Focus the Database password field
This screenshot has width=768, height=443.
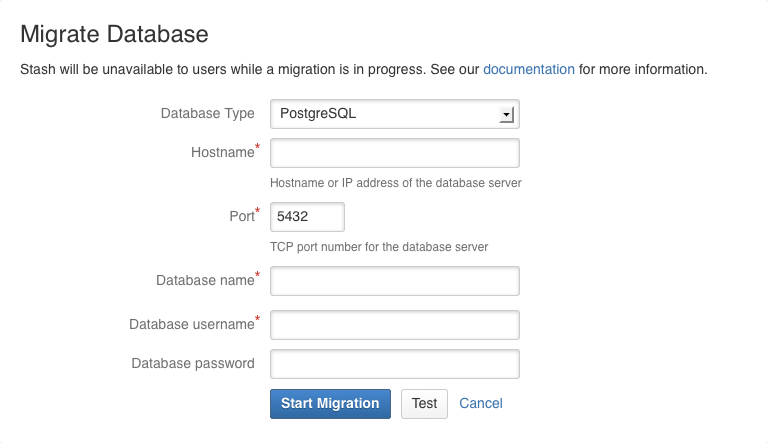[394, 364]
